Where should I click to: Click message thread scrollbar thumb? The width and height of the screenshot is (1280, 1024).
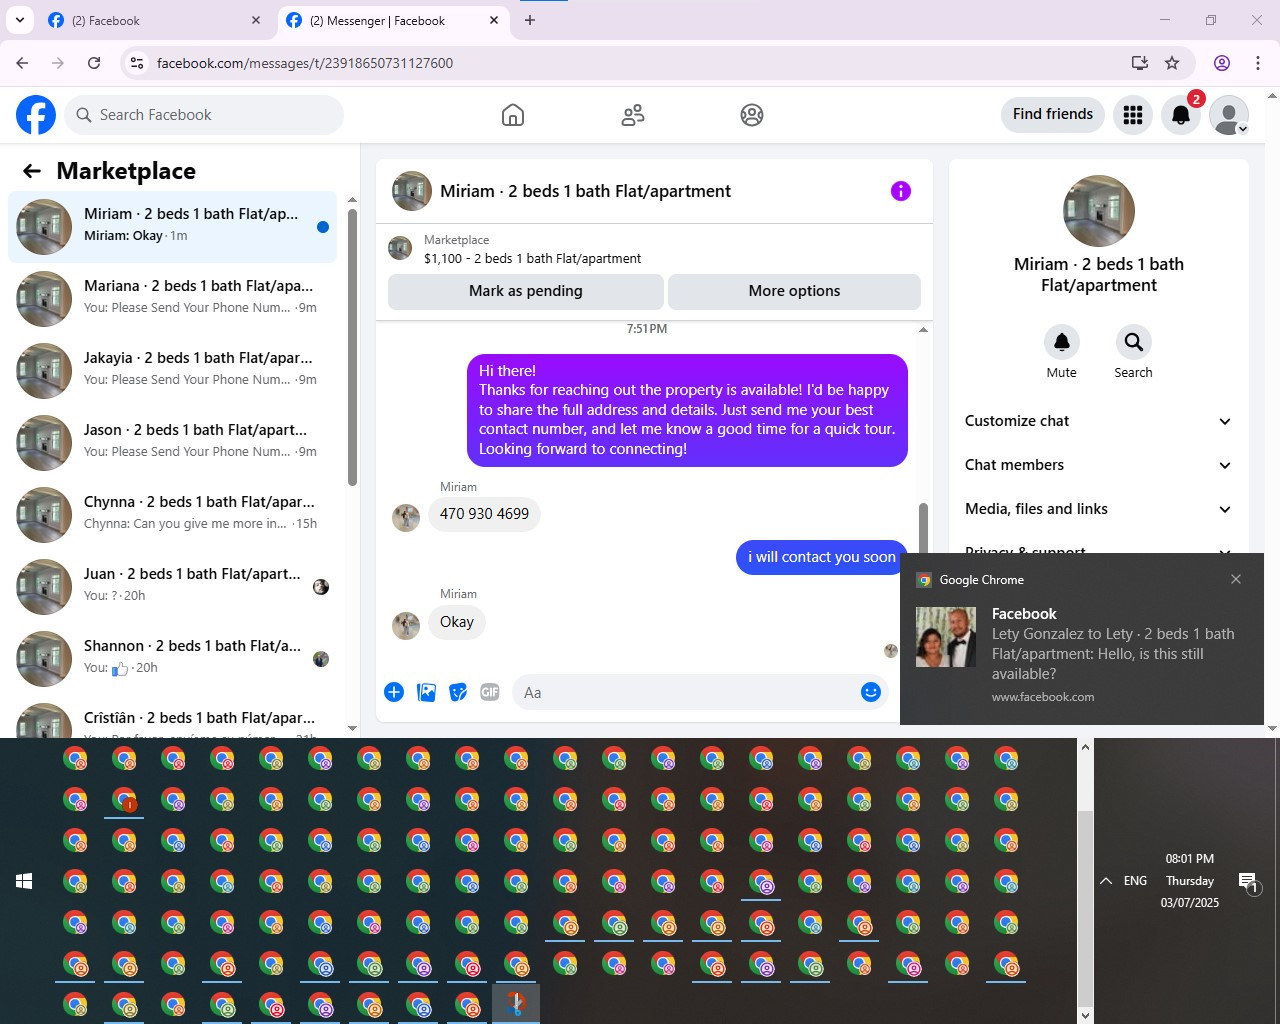(x=923, y=527)
